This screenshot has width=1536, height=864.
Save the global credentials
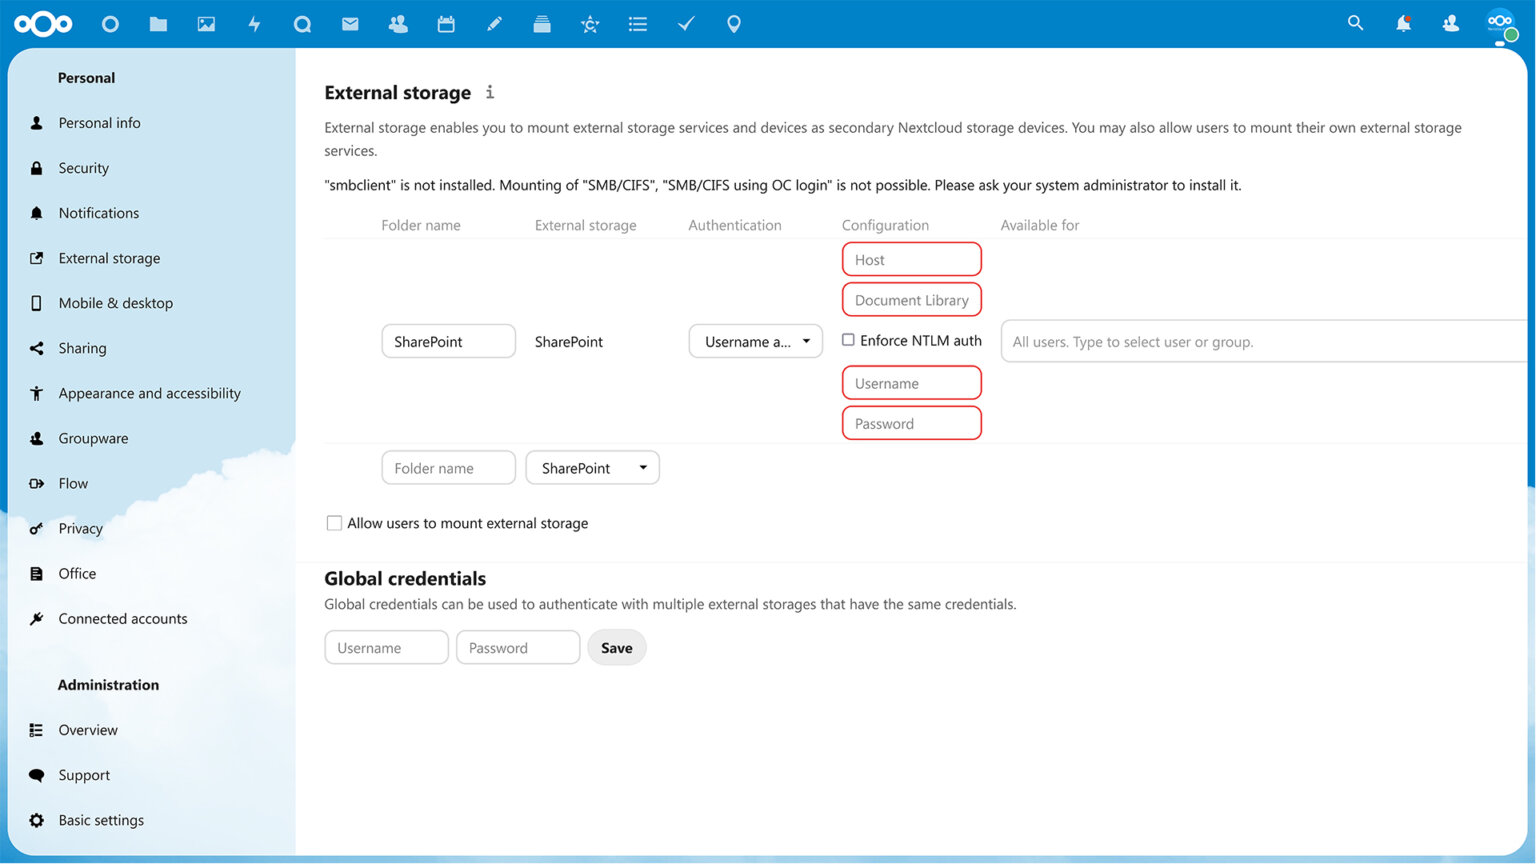click(616, 647)
